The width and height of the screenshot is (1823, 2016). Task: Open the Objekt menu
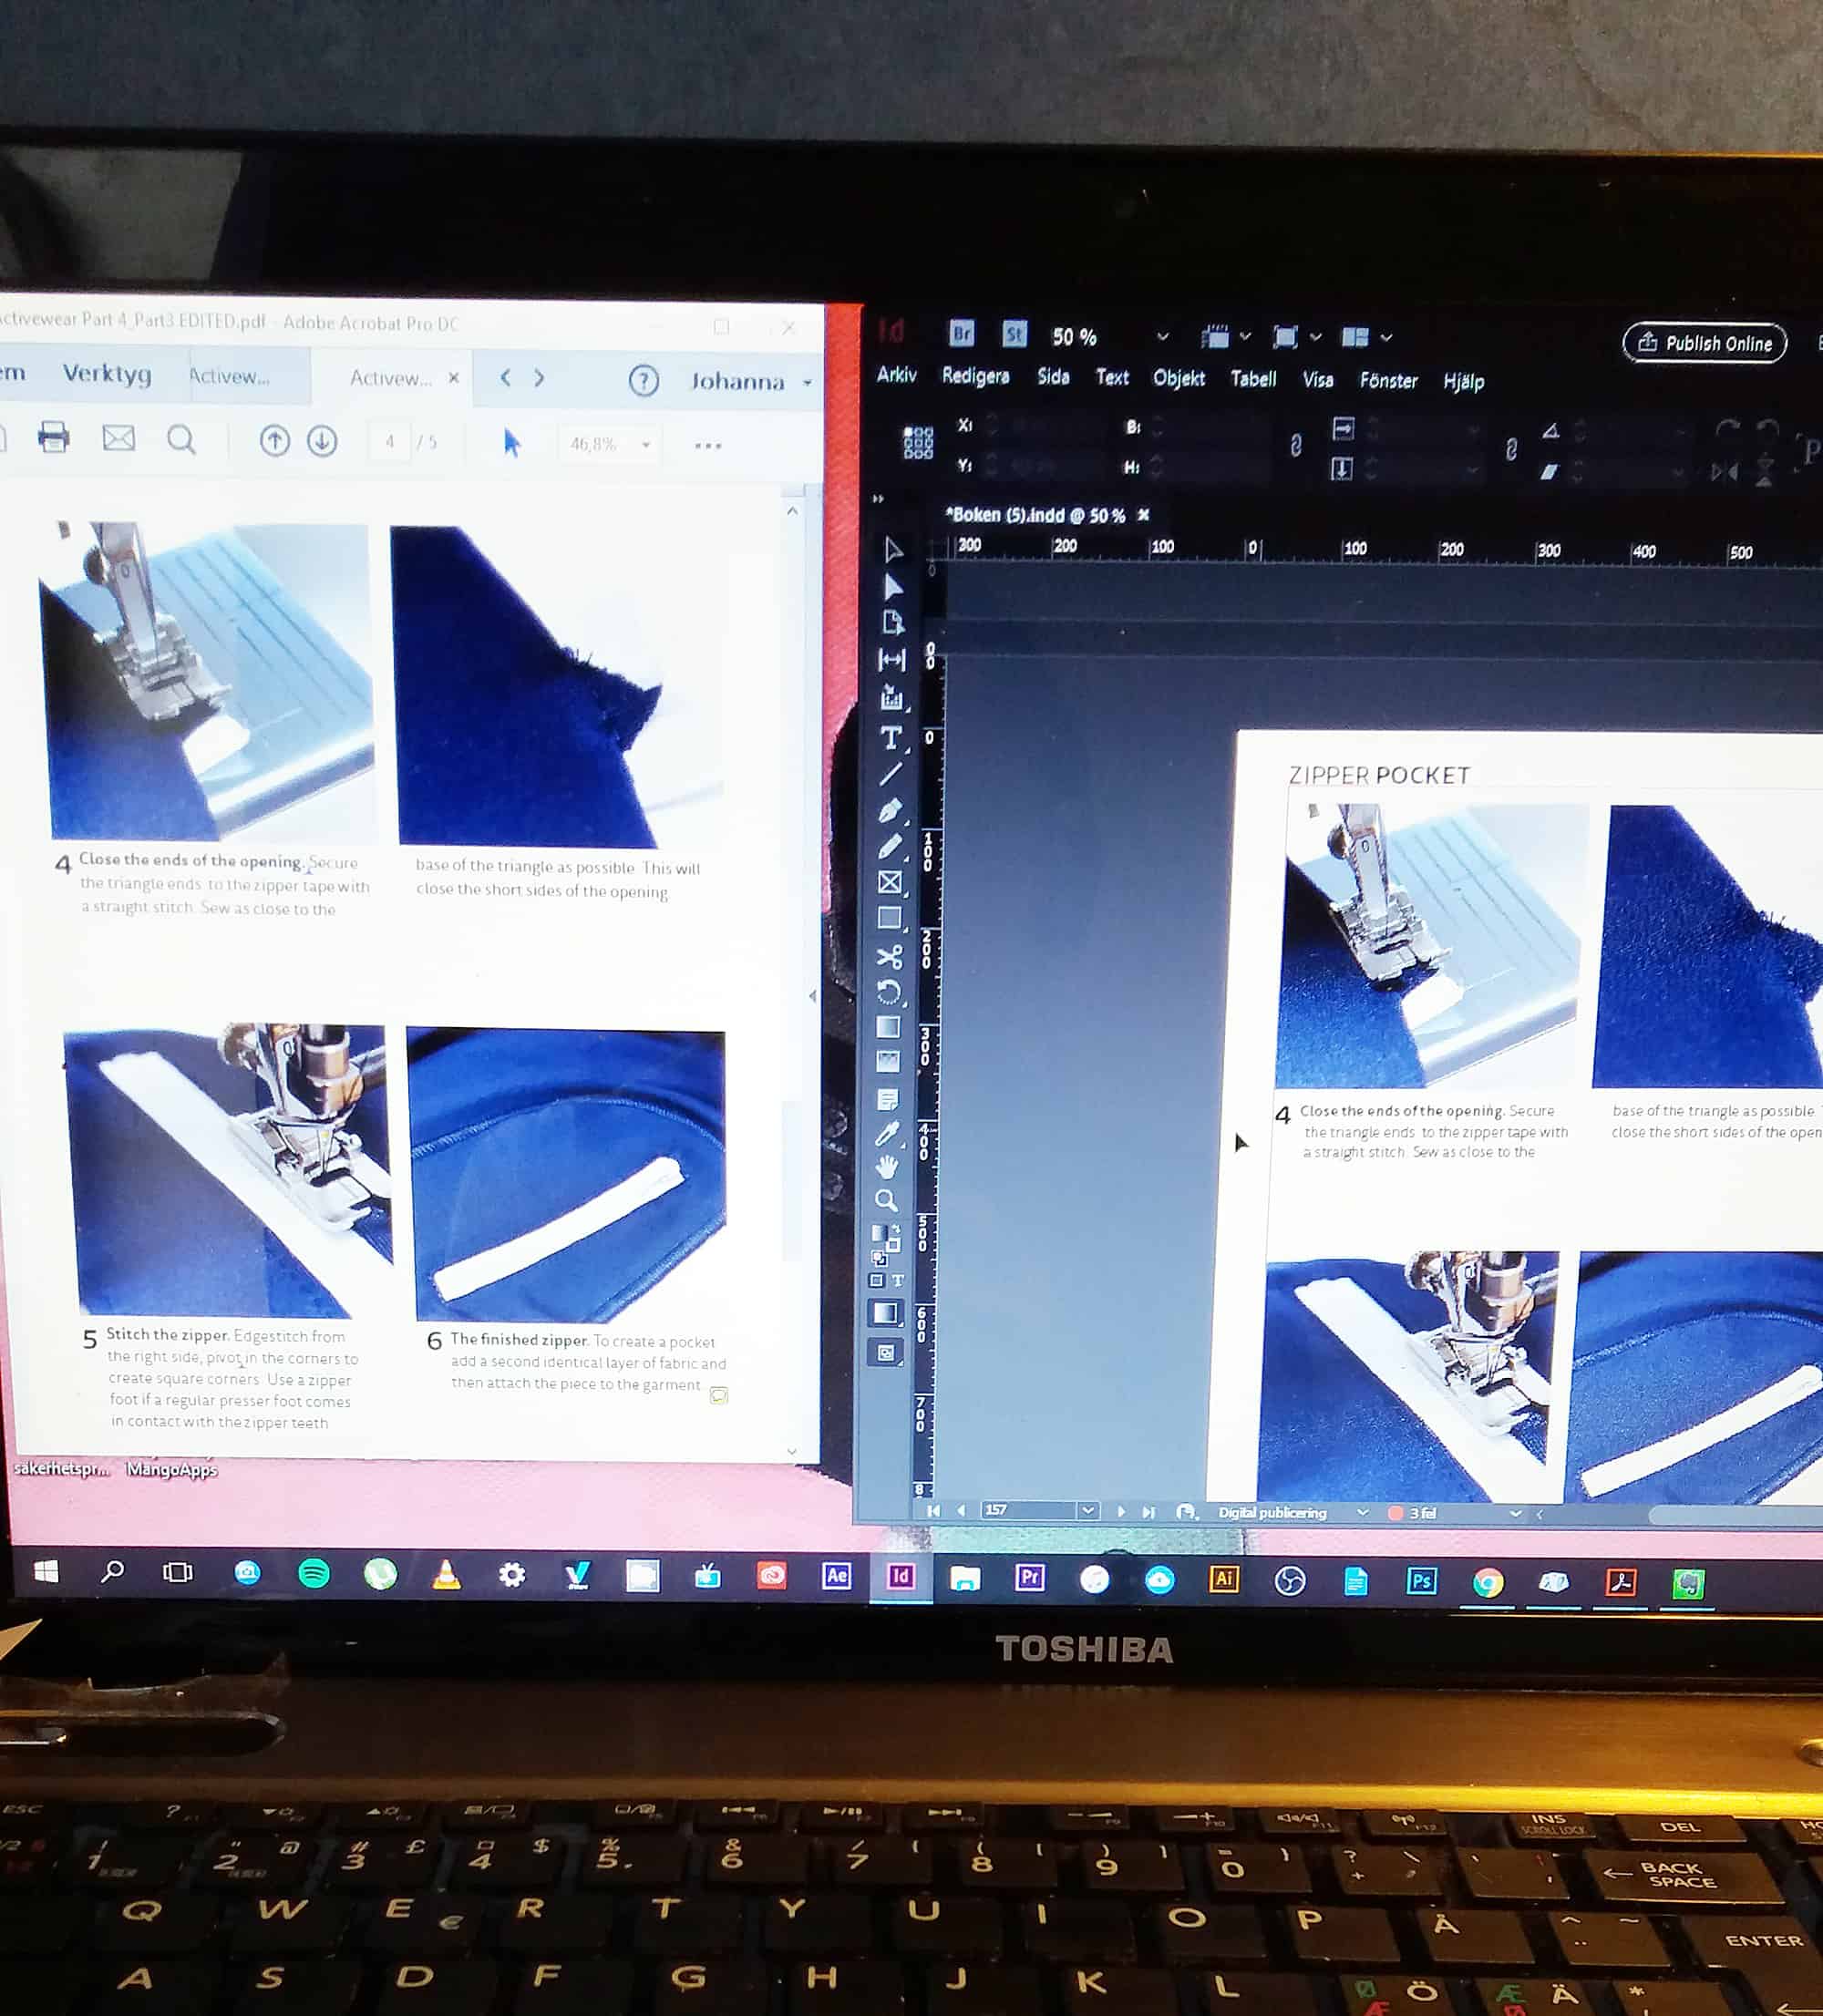pyautogui.click(x=1178, y=378)
